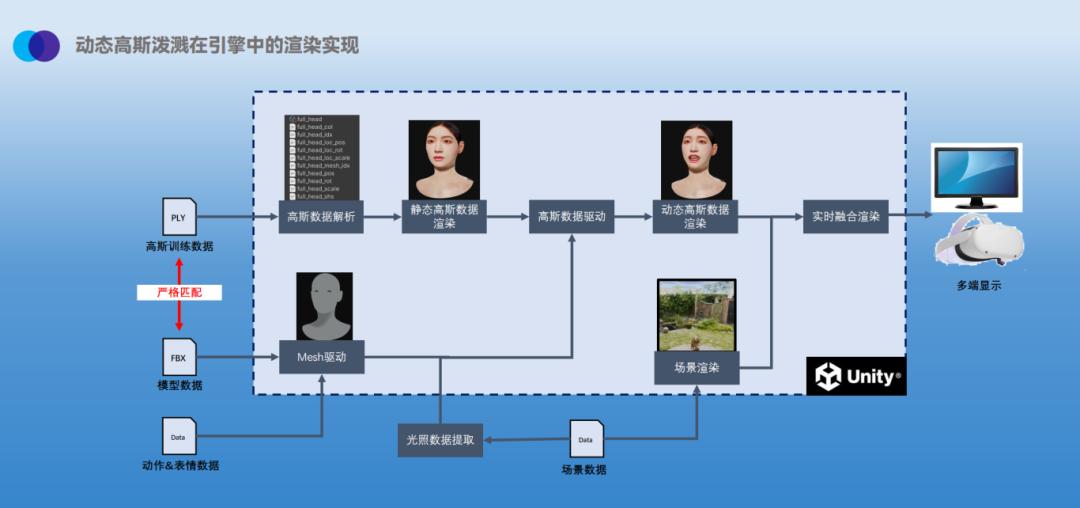
Task: Open the gray mesh head thumbnail
Action: point(324,306)
